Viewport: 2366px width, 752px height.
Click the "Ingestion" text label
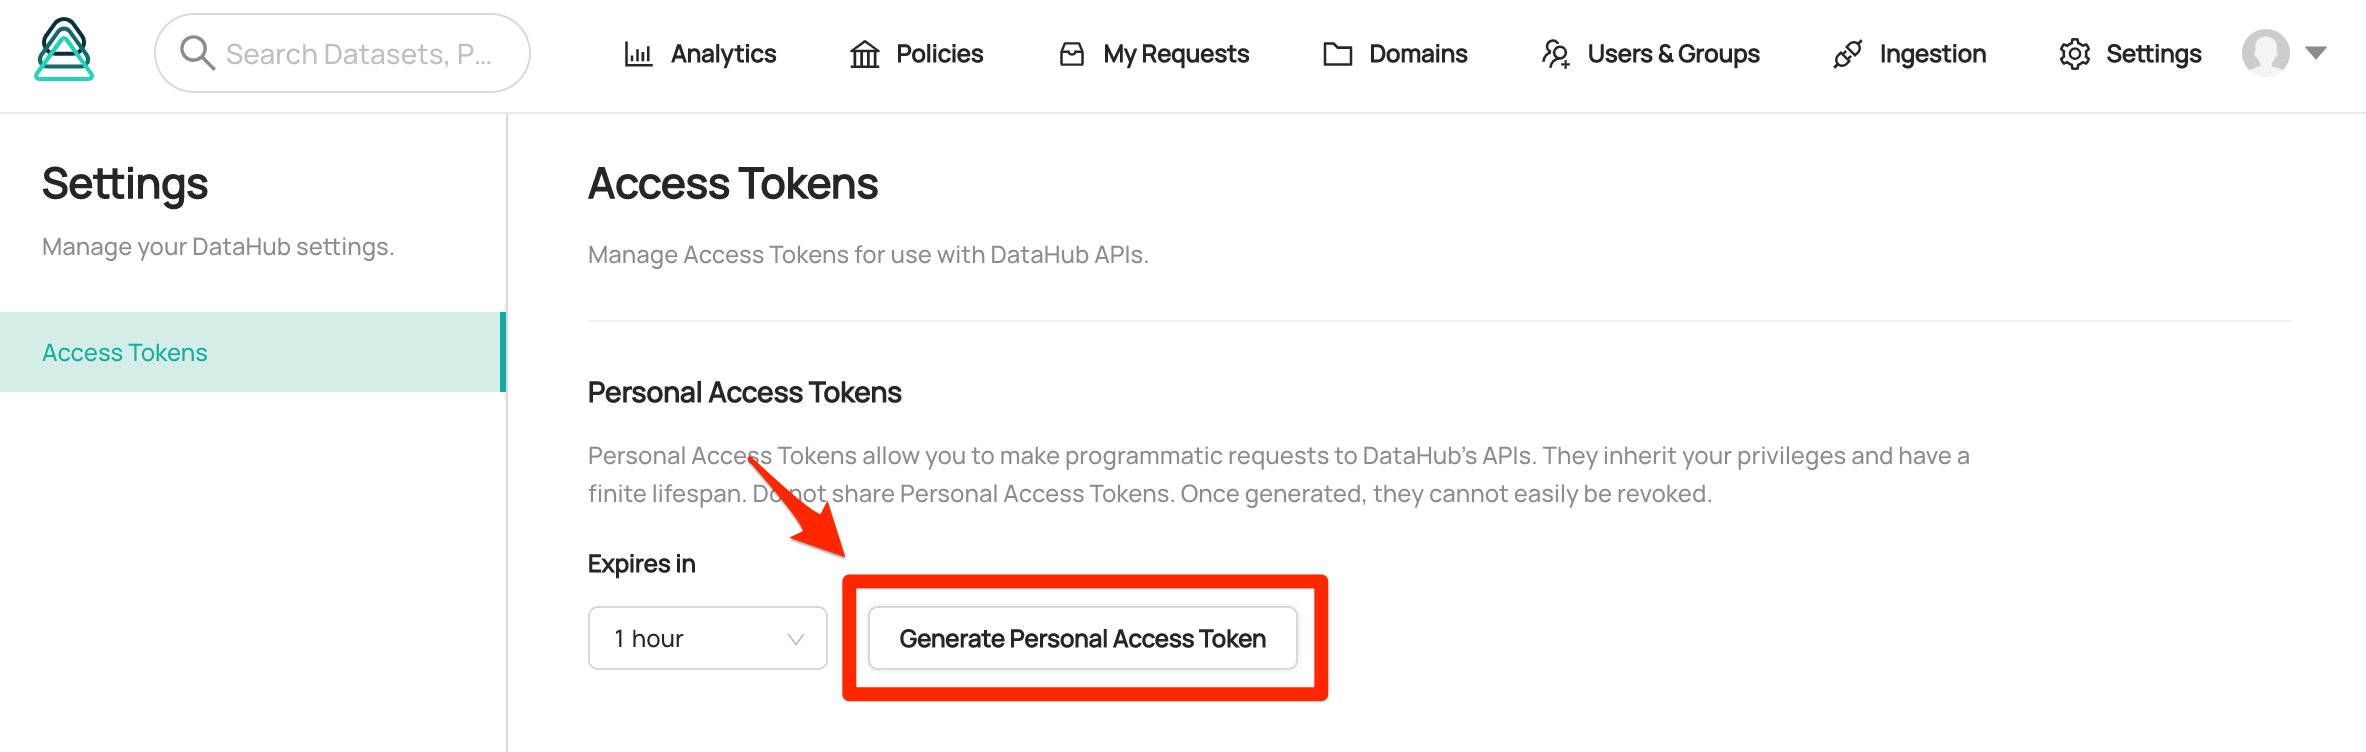point(1932,54)
